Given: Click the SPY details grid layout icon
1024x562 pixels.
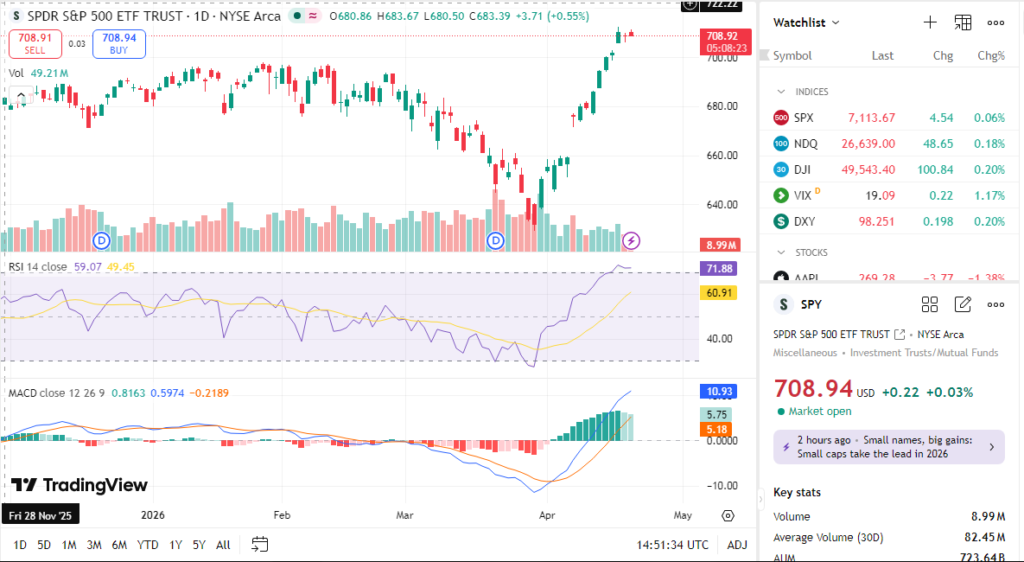Looking at the screenshot, I should pos(930,304).
